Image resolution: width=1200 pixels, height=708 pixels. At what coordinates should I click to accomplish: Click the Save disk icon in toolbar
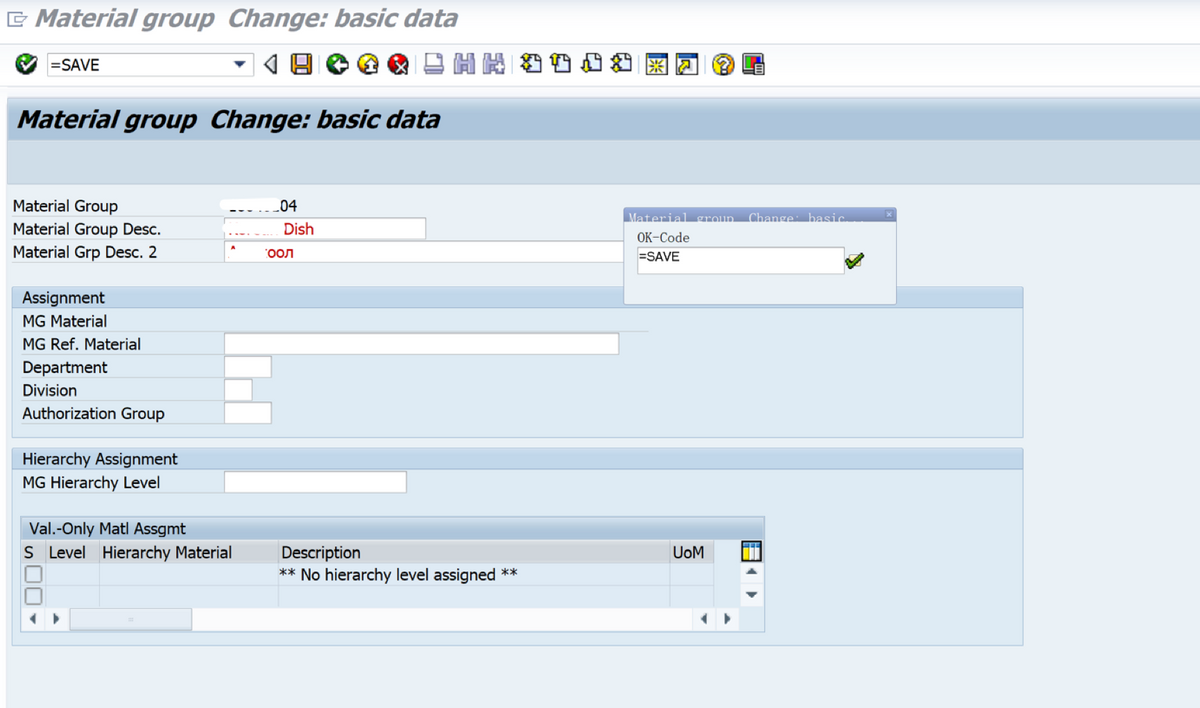pyautogui.click(x=301, y=63)
